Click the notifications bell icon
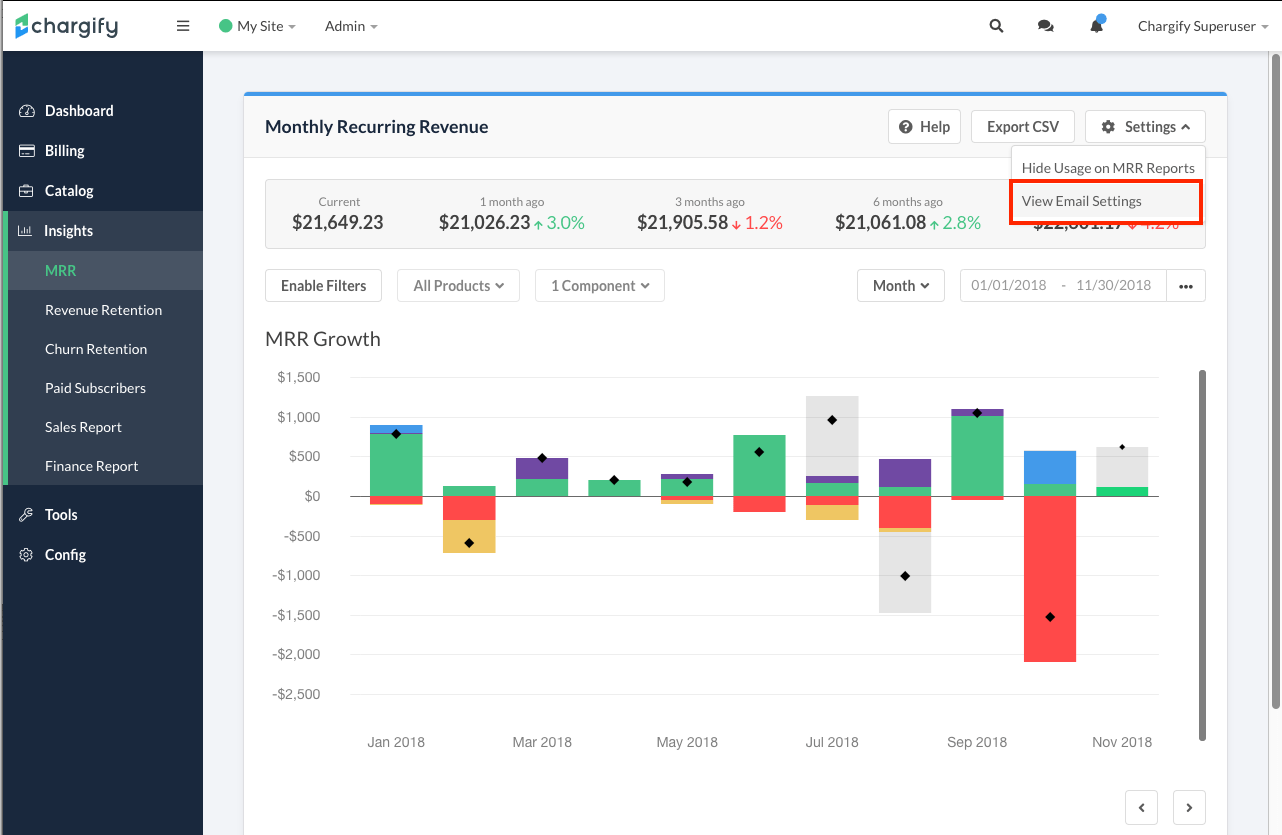The image size is (1282, 835). (x=1097, y=26)
